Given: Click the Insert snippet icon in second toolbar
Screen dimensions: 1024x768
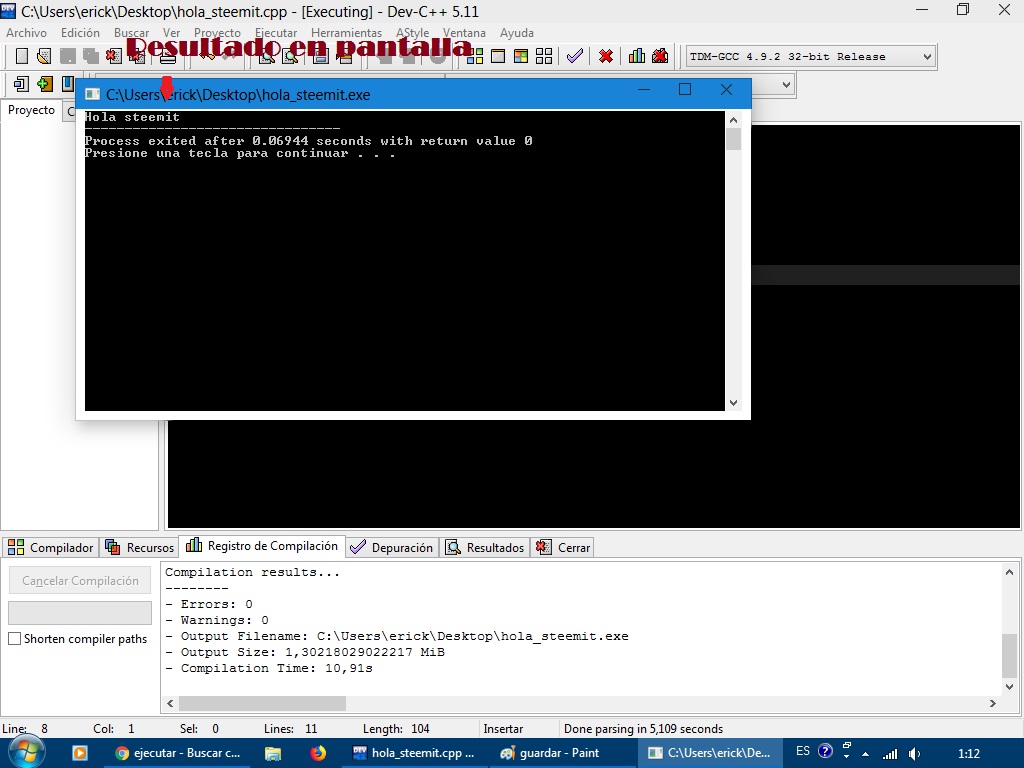Looking at the screenshot, I should [21, 84].
